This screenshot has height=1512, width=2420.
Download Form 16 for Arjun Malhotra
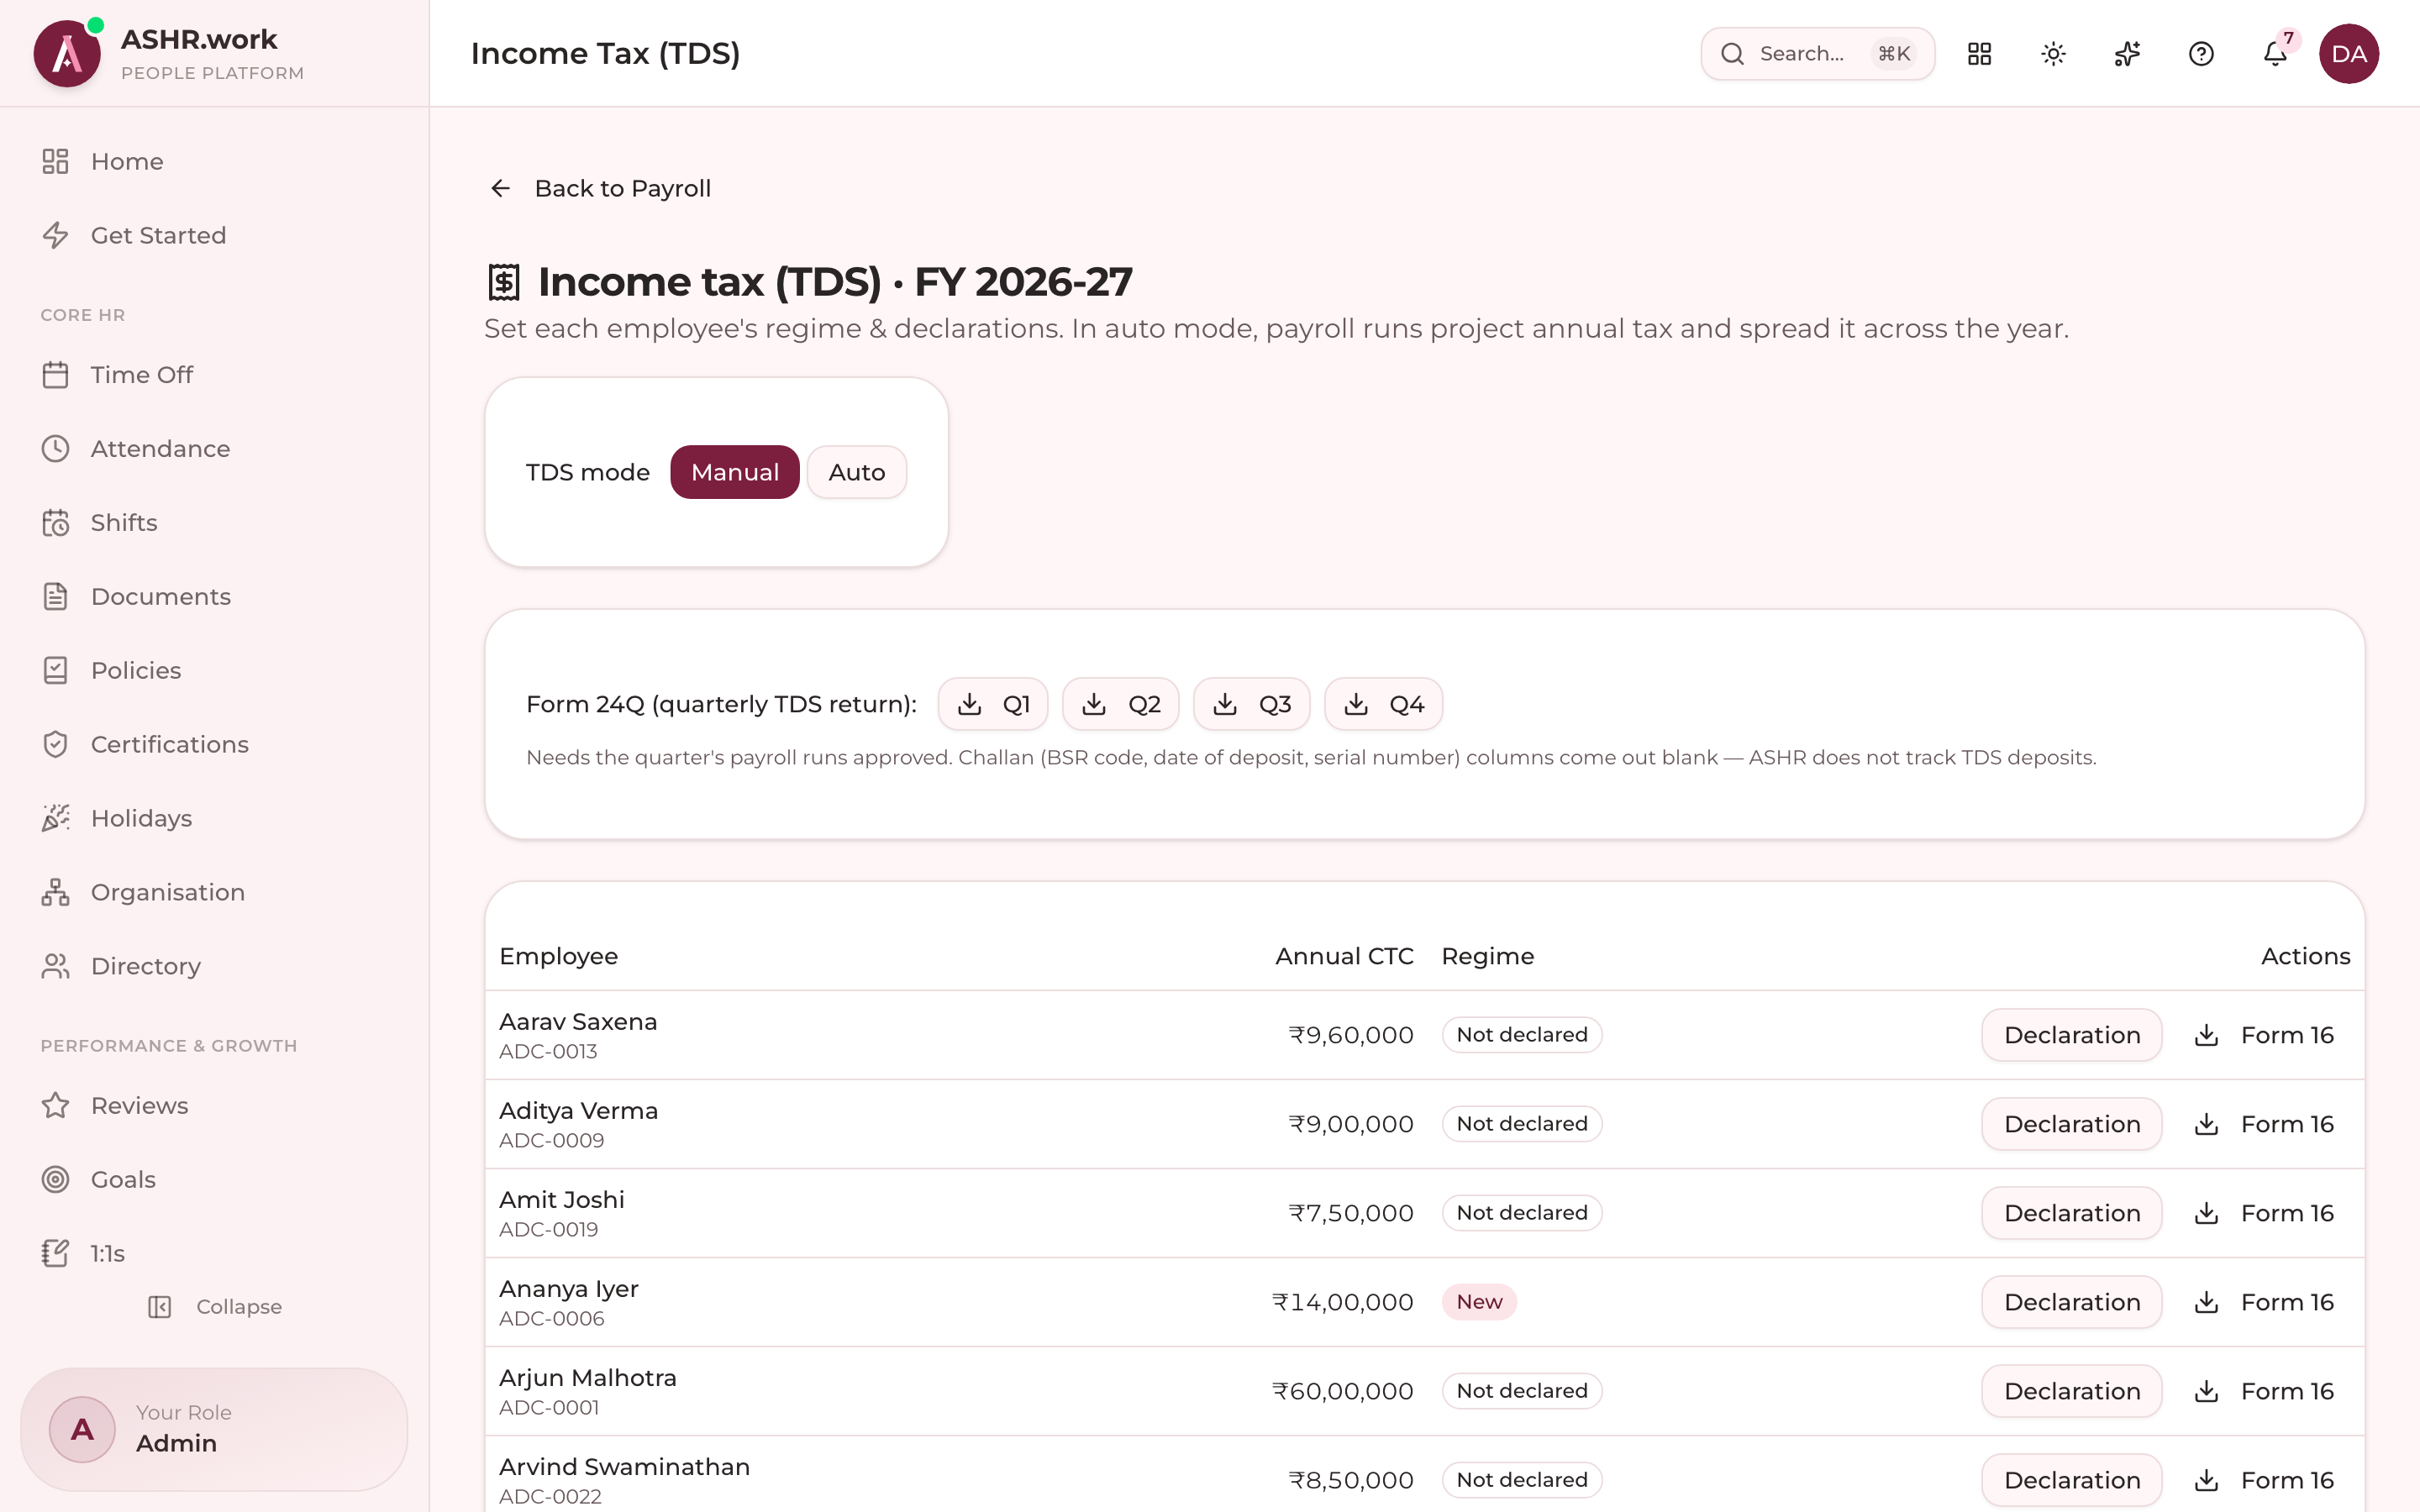click(2264, 1391)
